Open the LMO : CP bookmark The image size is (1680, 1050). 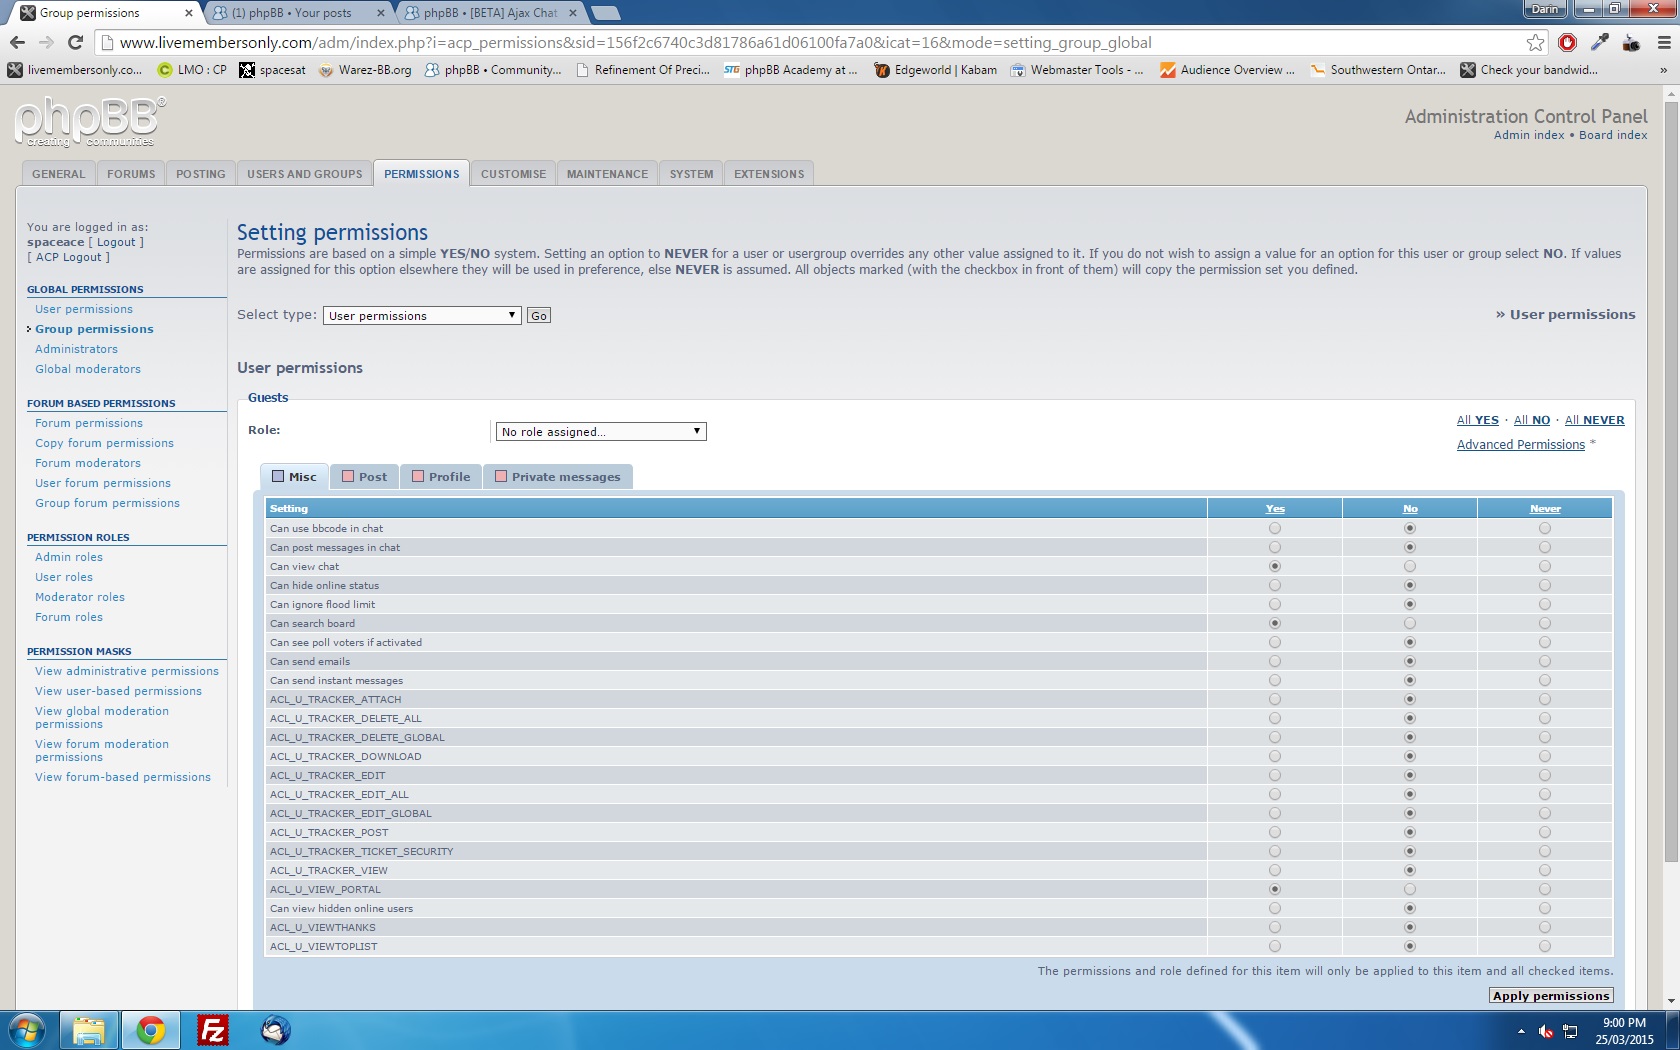192,70
